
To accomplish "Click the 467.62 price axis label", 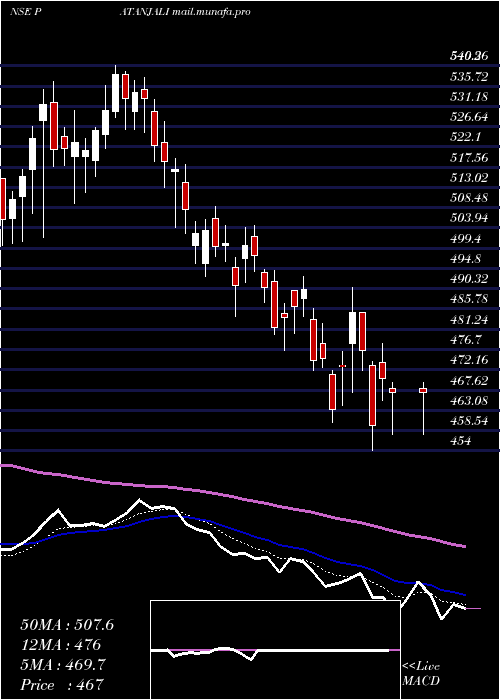I will 469,380.
